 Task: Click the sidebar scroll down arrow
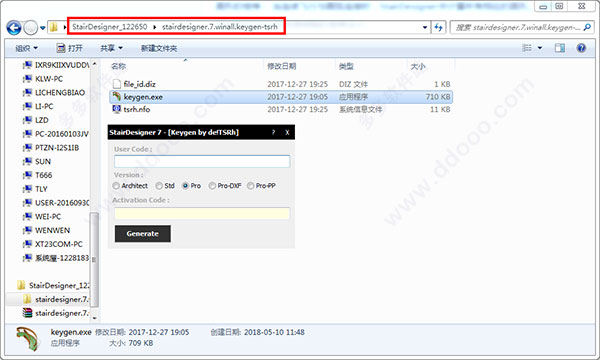pyautogui.click(x=94, y=318)
